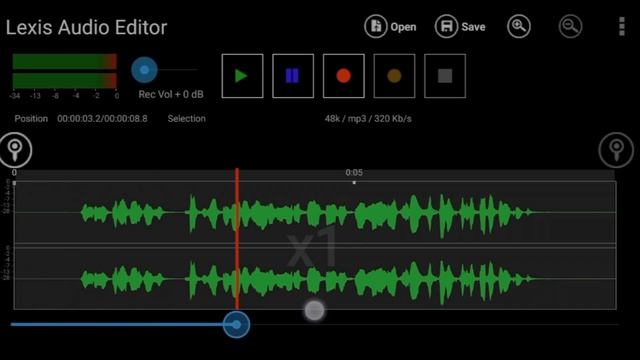Zoom in on the waveform
The width and height of the screenshot is (640, 360).
519,27
